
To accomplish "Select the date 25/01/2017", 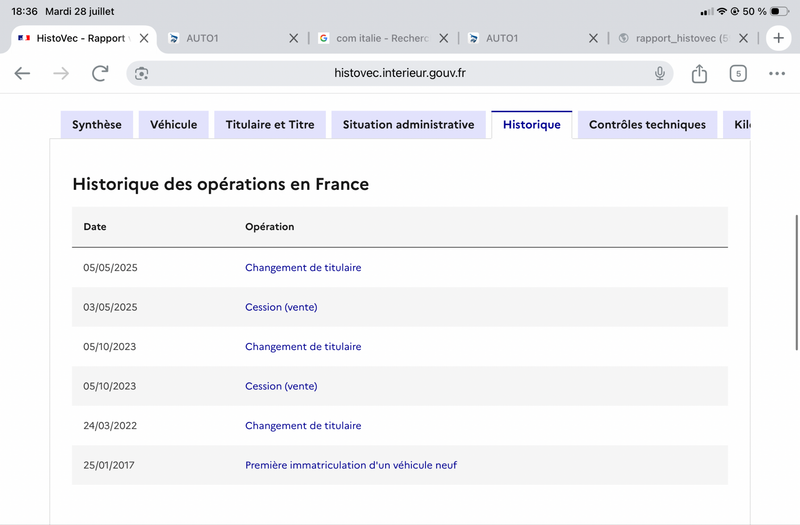I will 109,465.
